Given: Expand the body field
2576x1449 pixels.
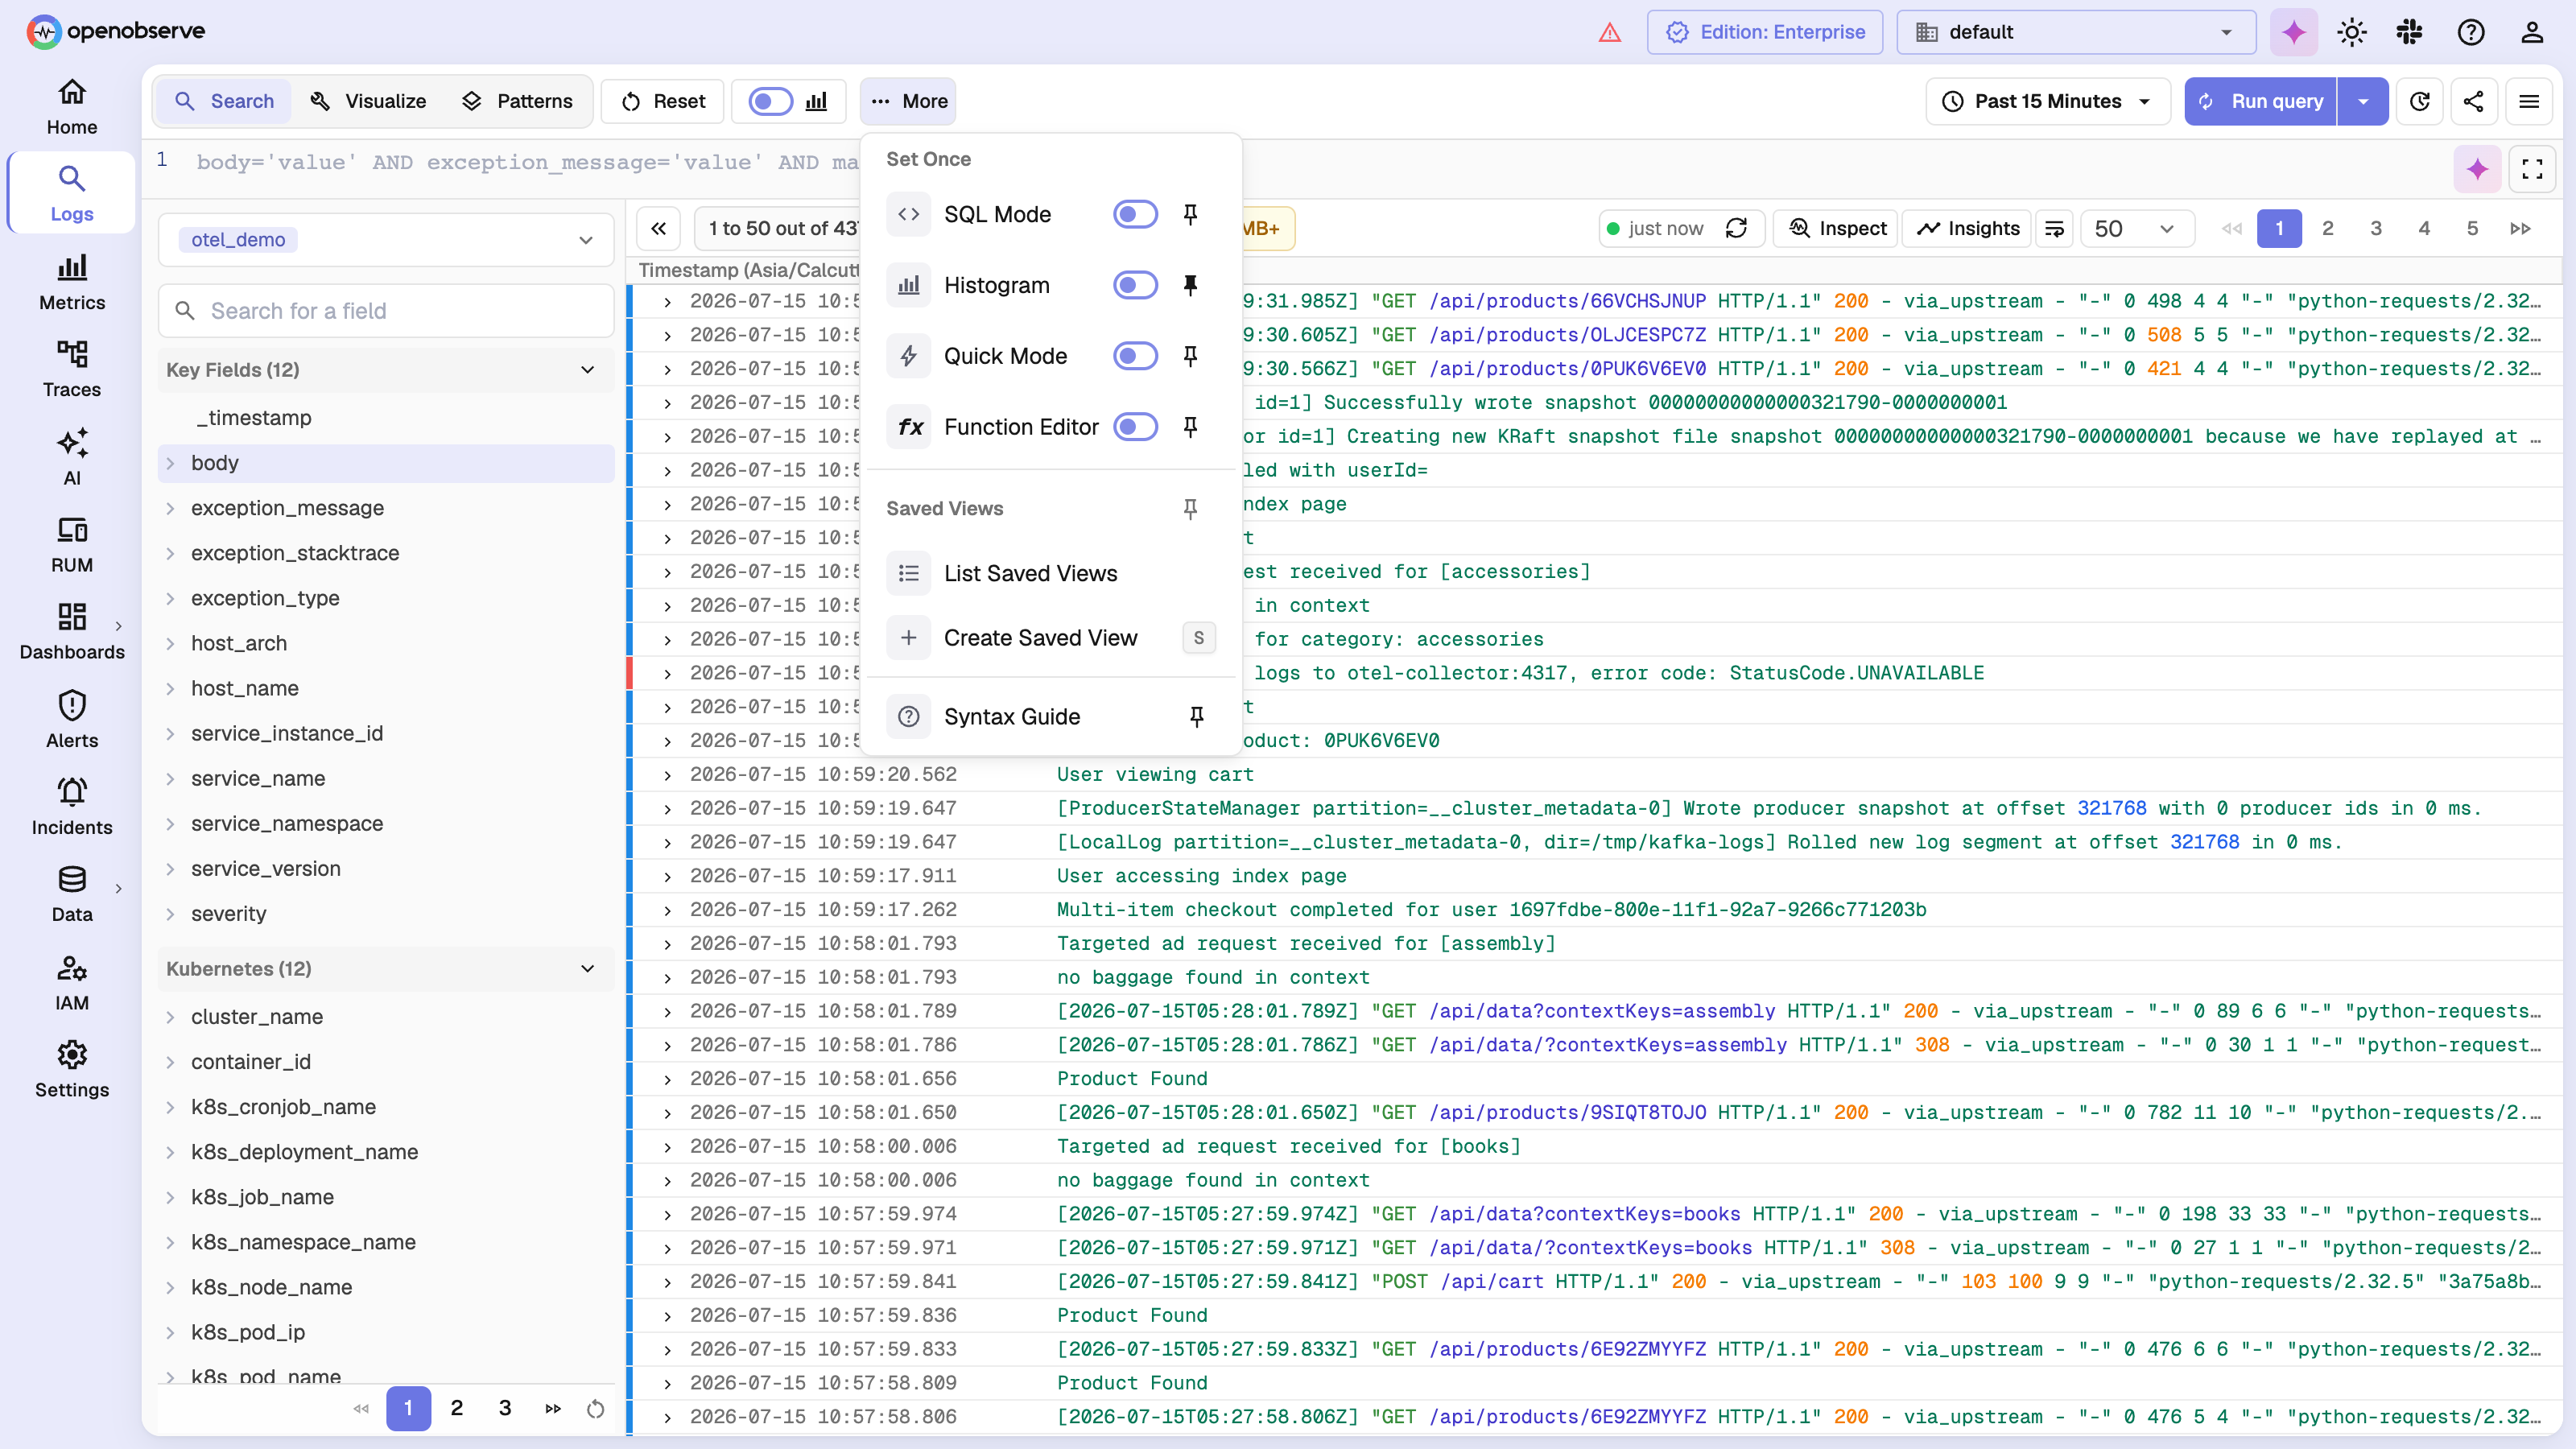Looking at the screenshot, I should coord(170,463).
